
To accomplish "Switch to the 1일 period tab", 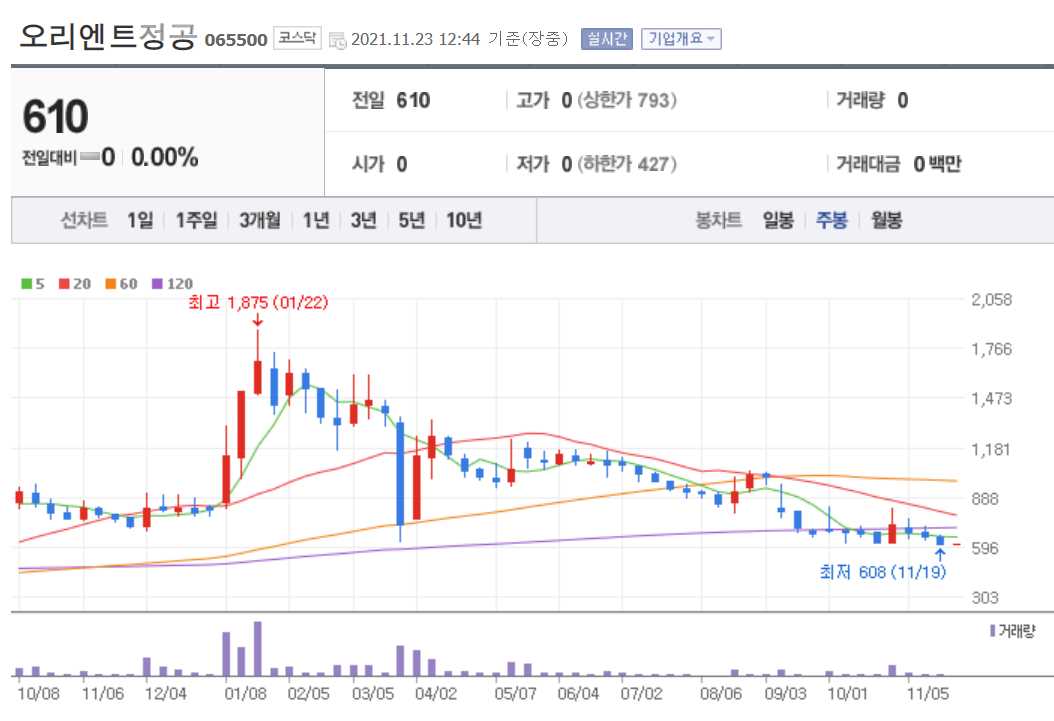I will pos(139,220).
